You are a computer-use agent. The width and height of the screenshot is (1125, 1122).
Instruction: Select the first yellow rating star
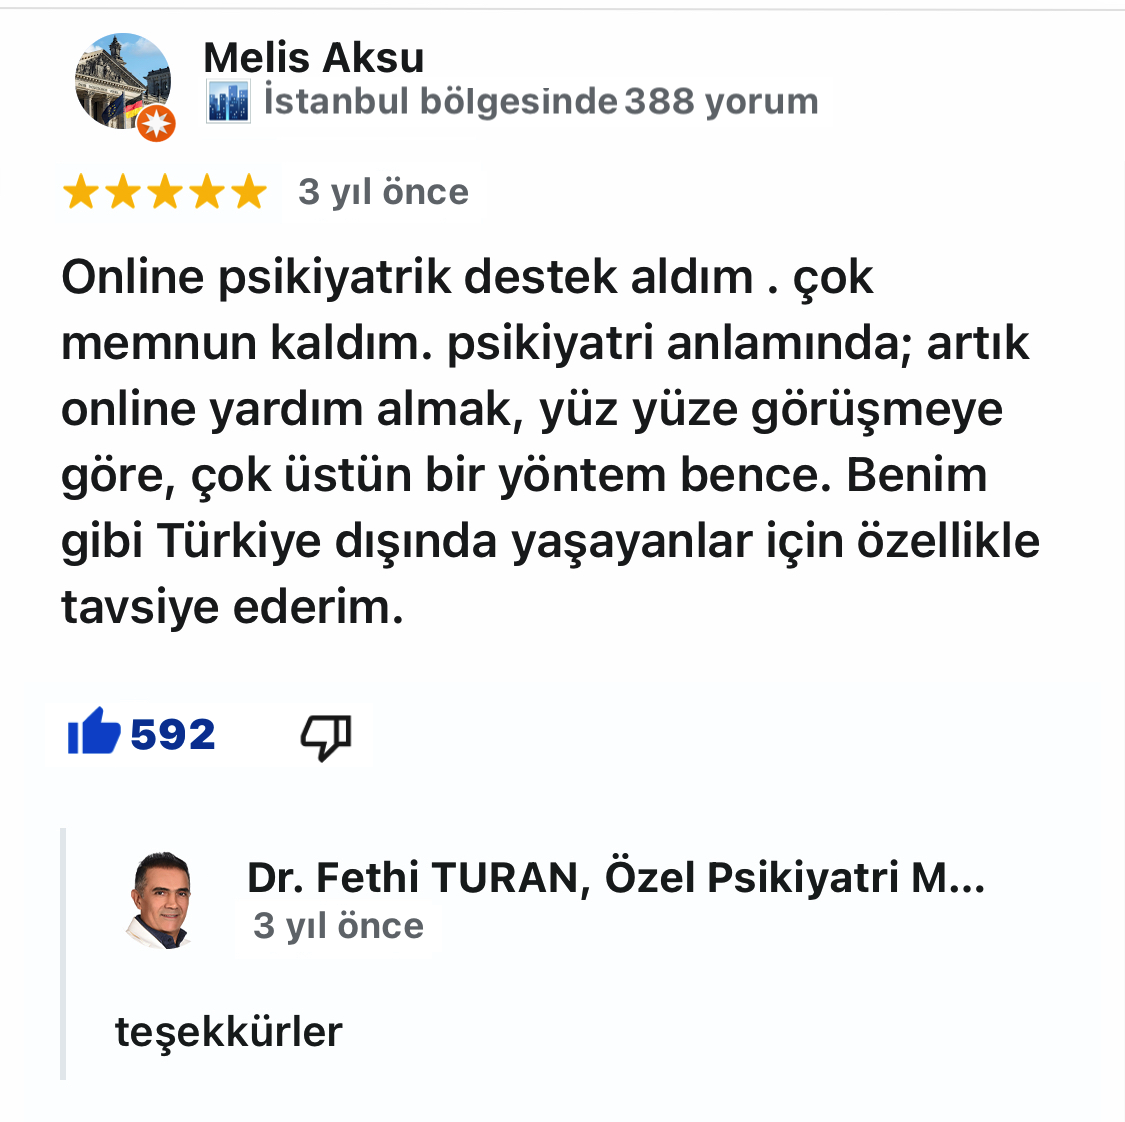click(x=81, y=192)
